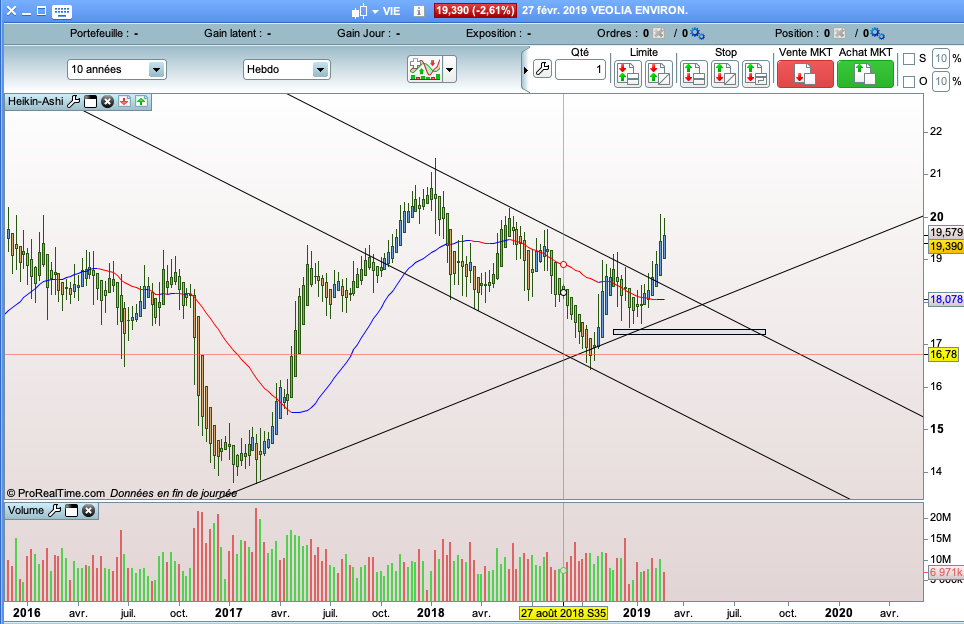Click the Heikin-Ashi panel window icon
Image resolution: width=964 pixels, height=624 pixels.
click(90, 101)
